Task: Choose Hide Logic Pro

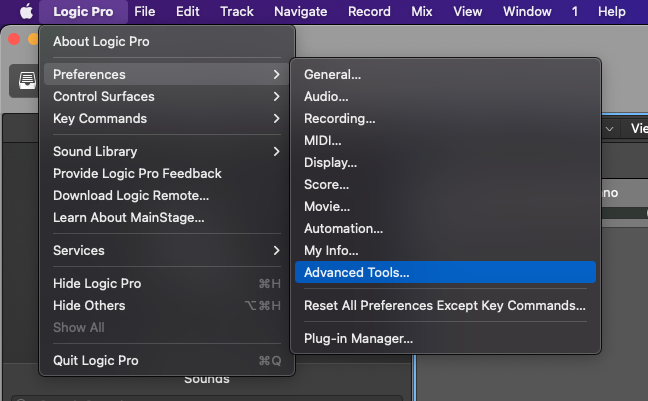Action: pos(167,284)
